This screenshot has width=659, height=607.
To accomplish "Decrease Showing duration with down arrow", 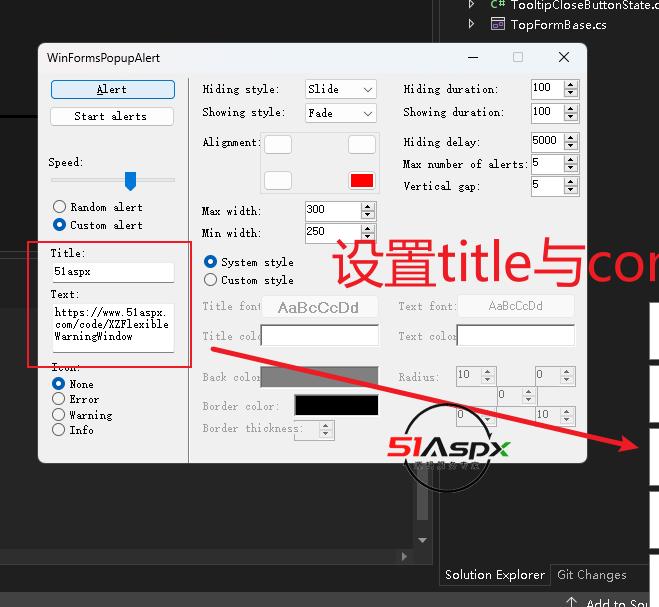I will [x=570, y=117].
